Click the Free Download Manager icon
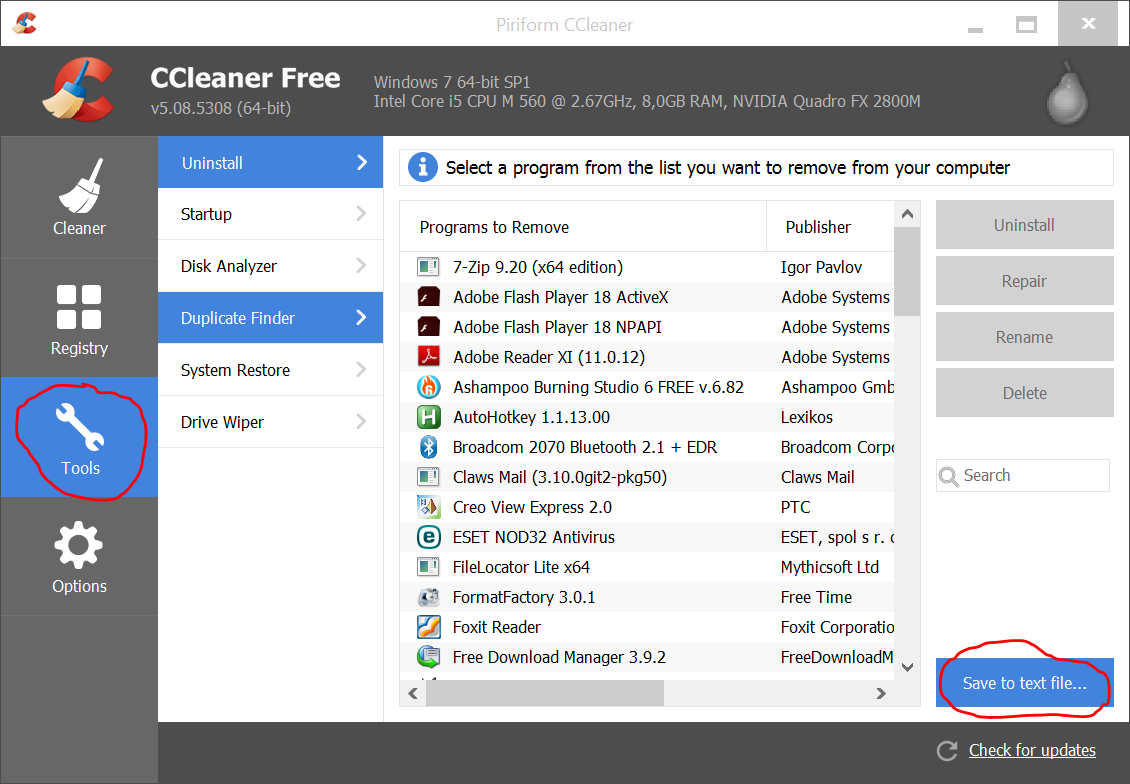The image size is (1130, 784). click(428, 657)
